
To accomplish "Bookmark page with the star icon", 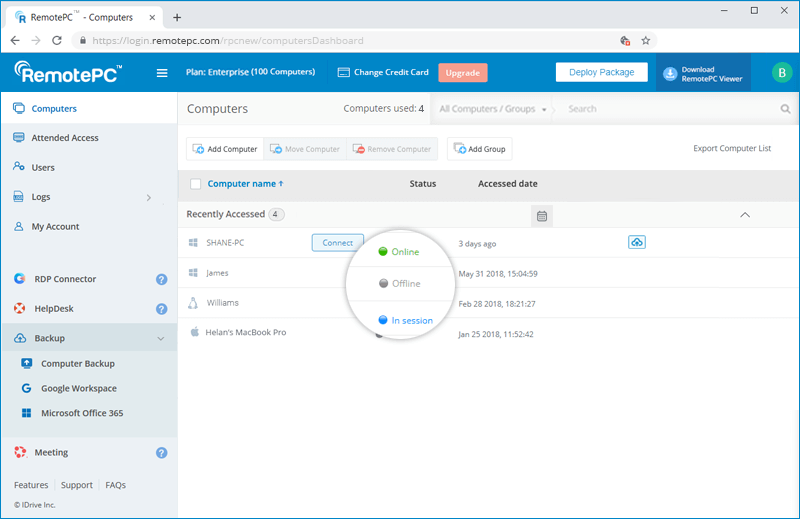I will [x=646, y=41].
